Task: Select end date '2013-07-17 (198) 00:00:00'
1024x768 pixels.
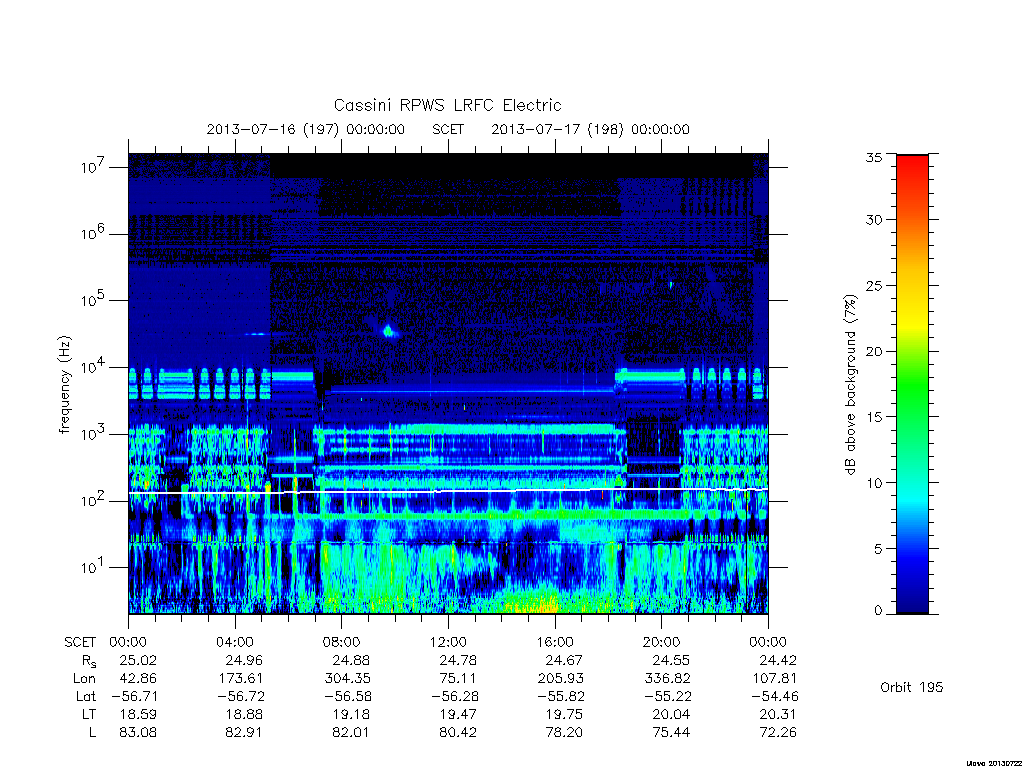Action: [x=590, y=129]
